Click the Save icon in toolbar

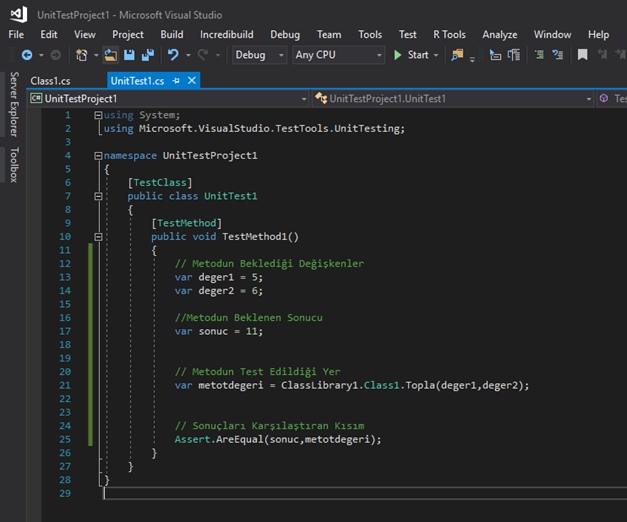129,55
